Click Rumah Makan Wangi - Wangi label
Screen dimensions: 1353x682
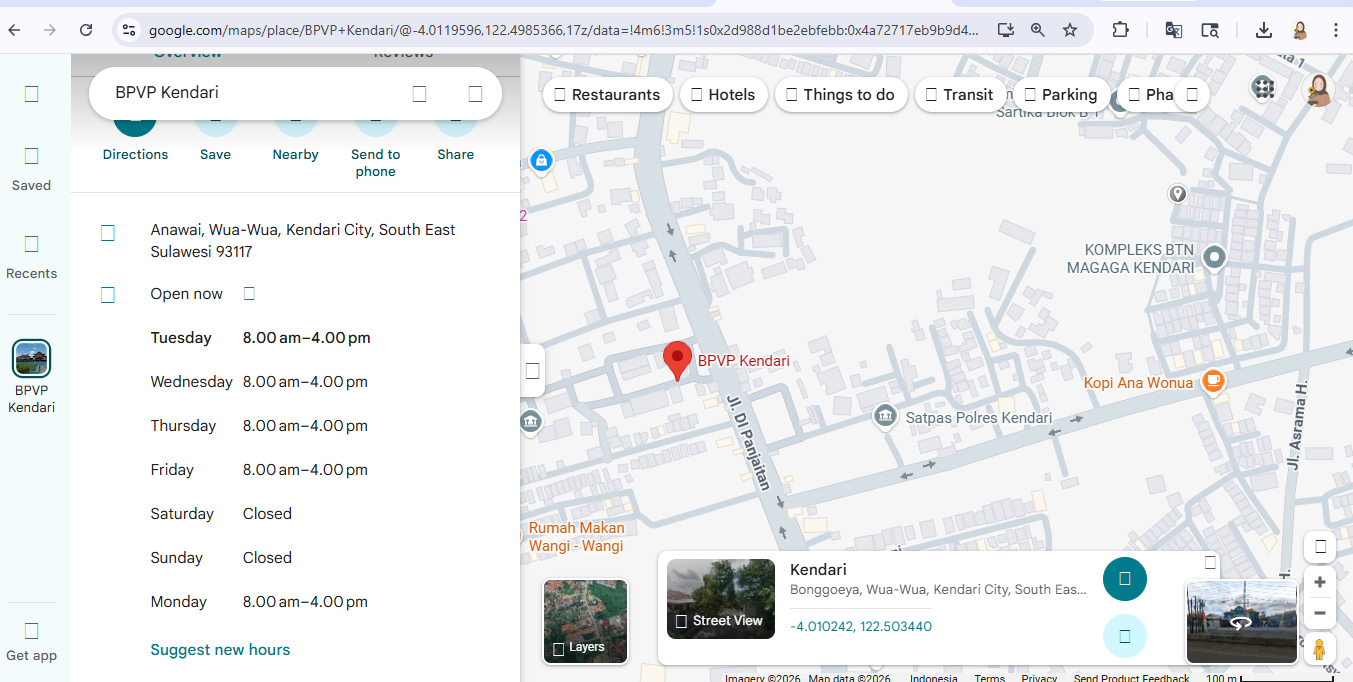coord(576,537)
